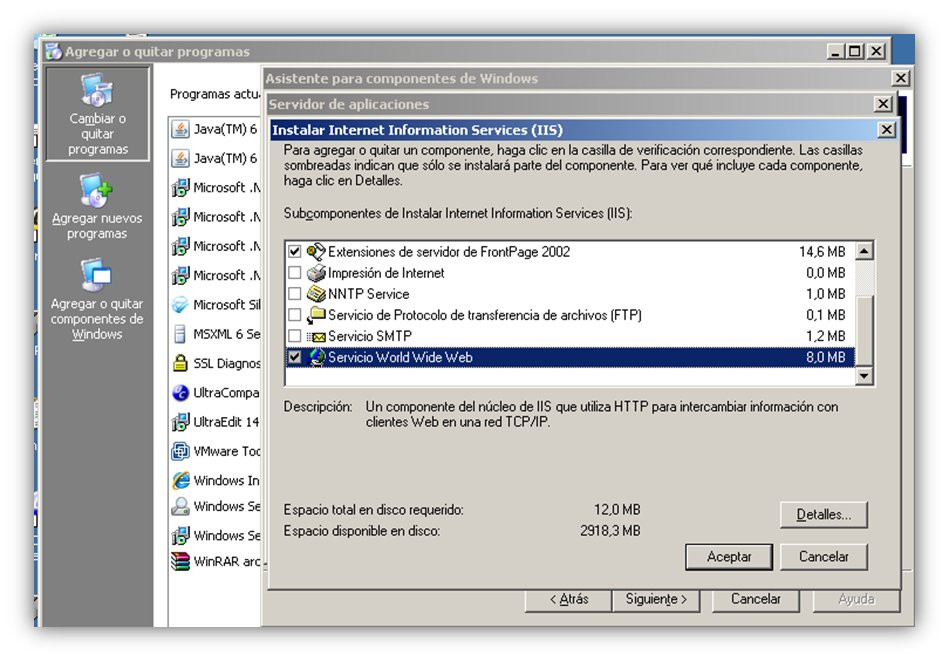The image size is (949, 661).
Task: Minimize the Agregar o quitar programas window
Action: coord(835,51)
